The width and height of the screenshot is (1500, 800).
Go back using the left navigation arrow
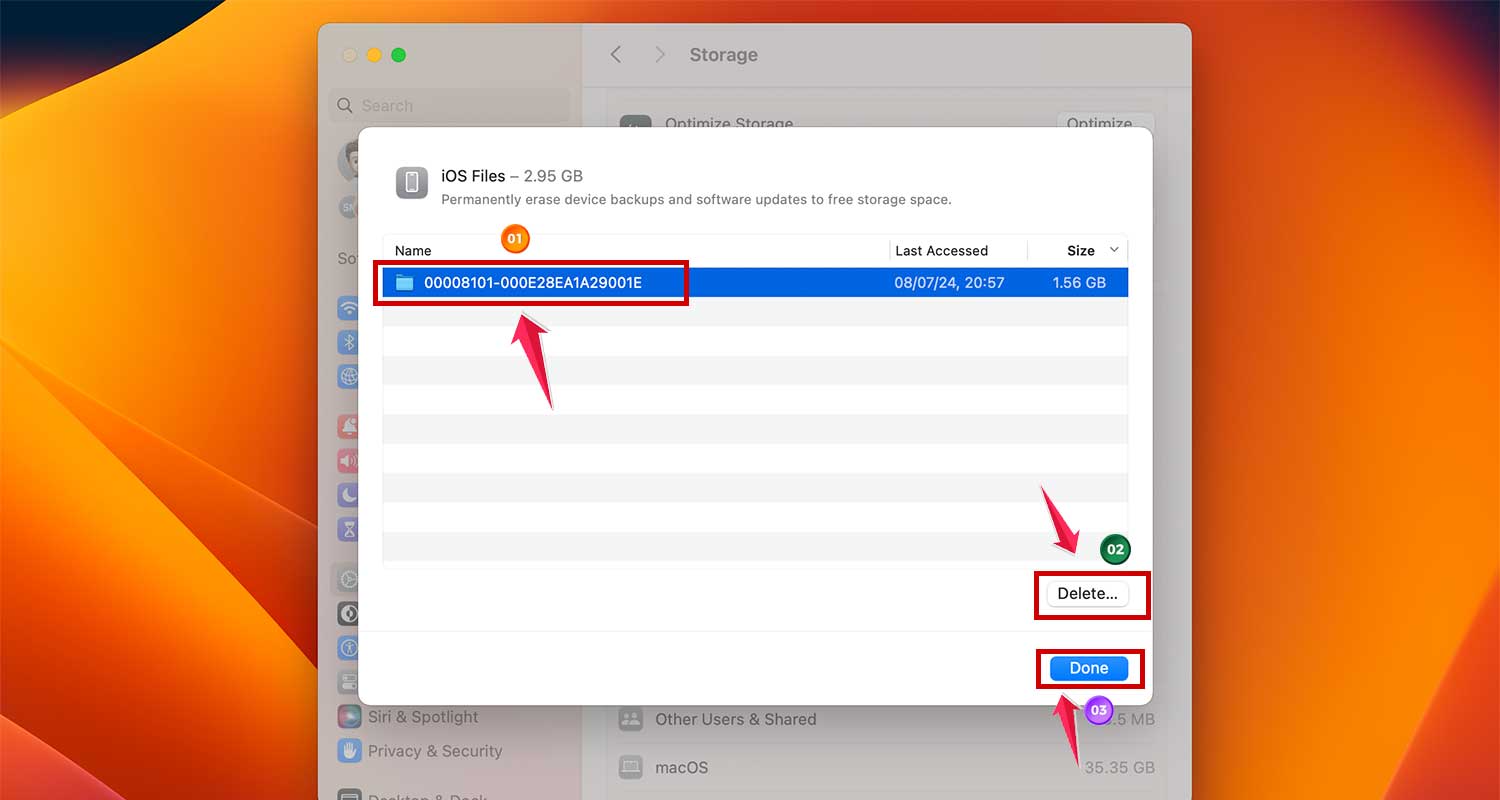tap(616, 55)
